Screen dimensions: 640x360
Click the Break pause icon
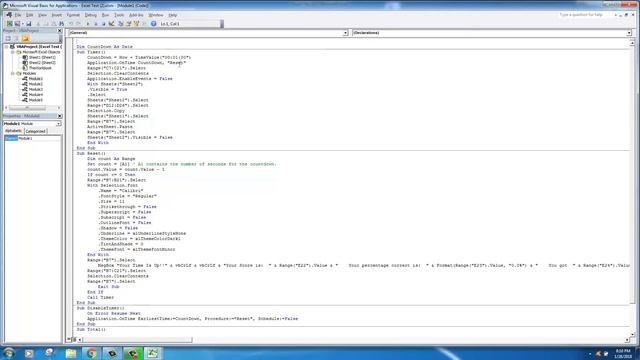click(x=96, y=24)
